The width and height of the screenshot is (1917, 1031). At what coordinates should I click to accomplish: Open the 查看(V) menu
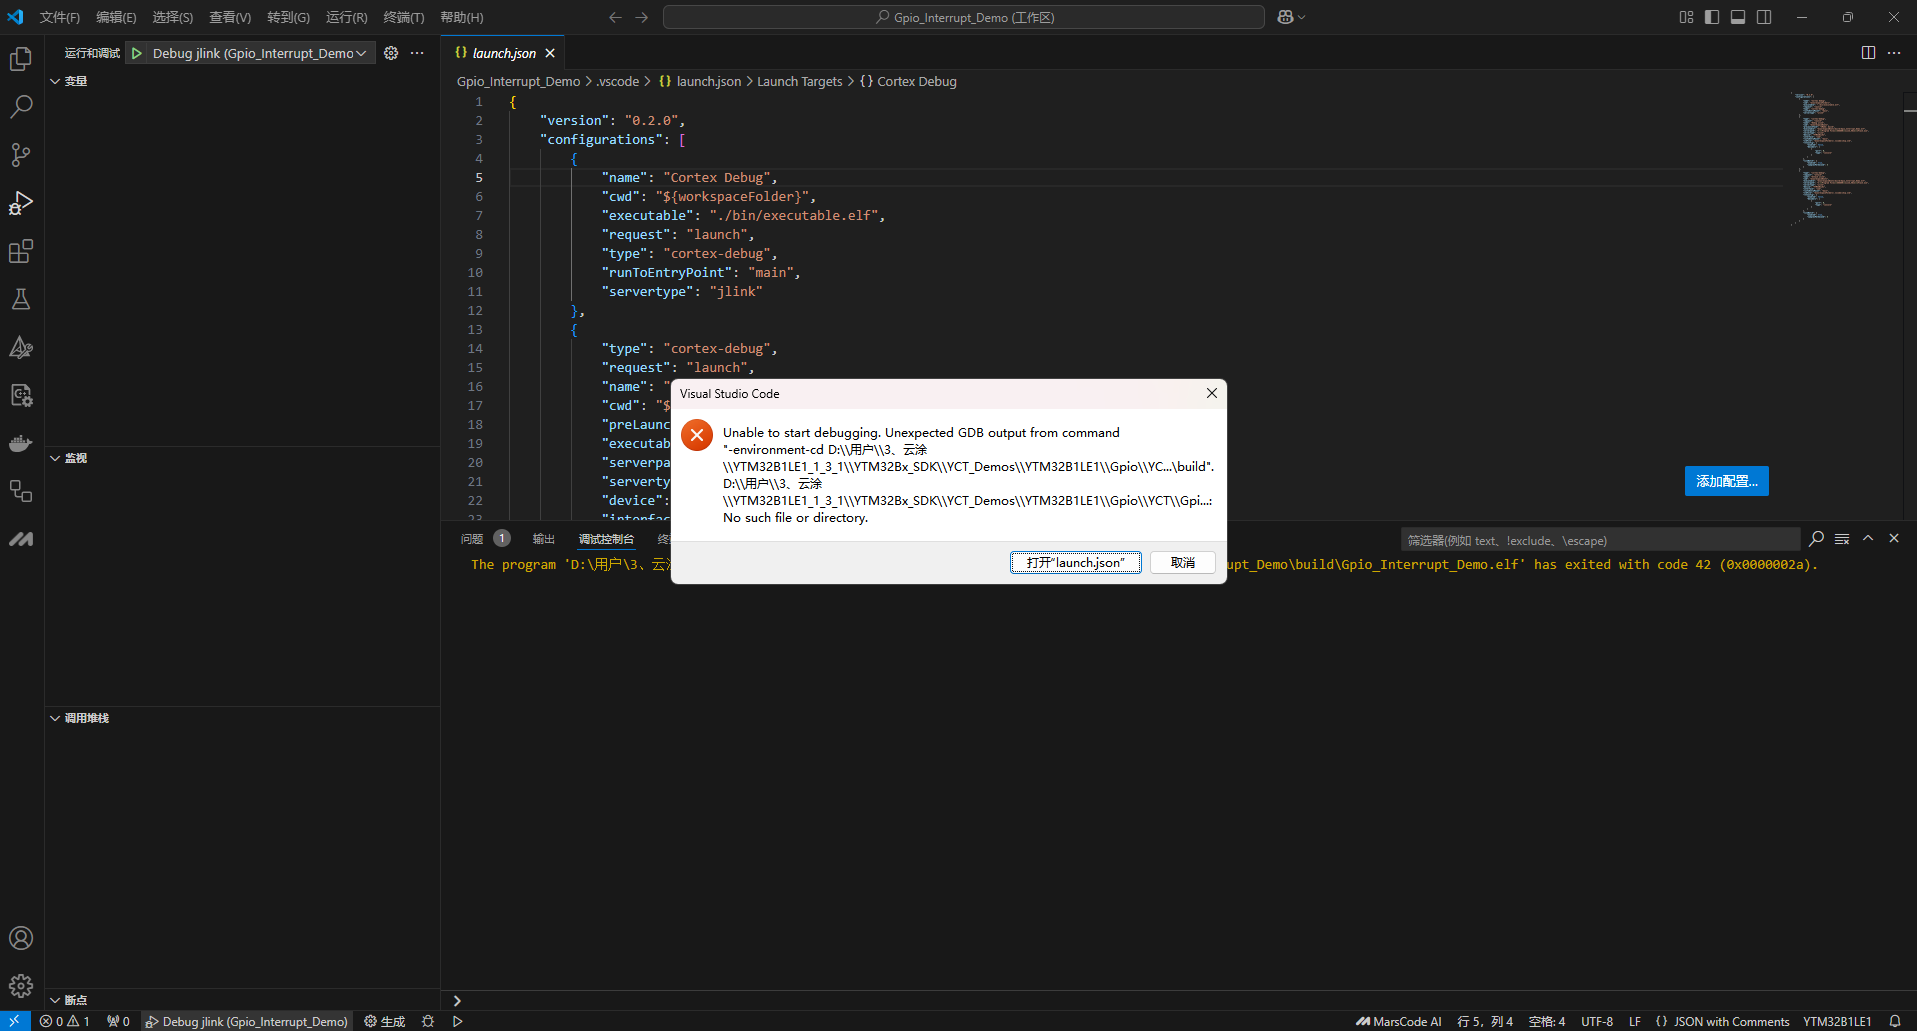click(230, 17)
